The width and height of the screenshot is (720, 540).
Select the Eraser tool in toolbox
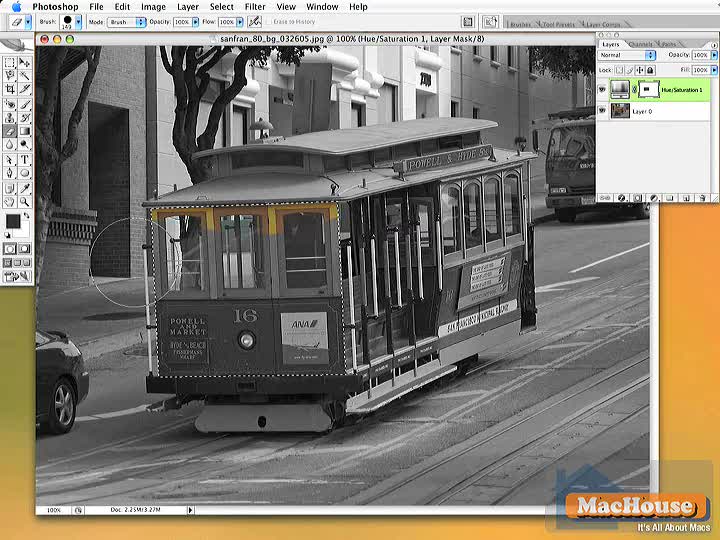click(x=10, y=131)
